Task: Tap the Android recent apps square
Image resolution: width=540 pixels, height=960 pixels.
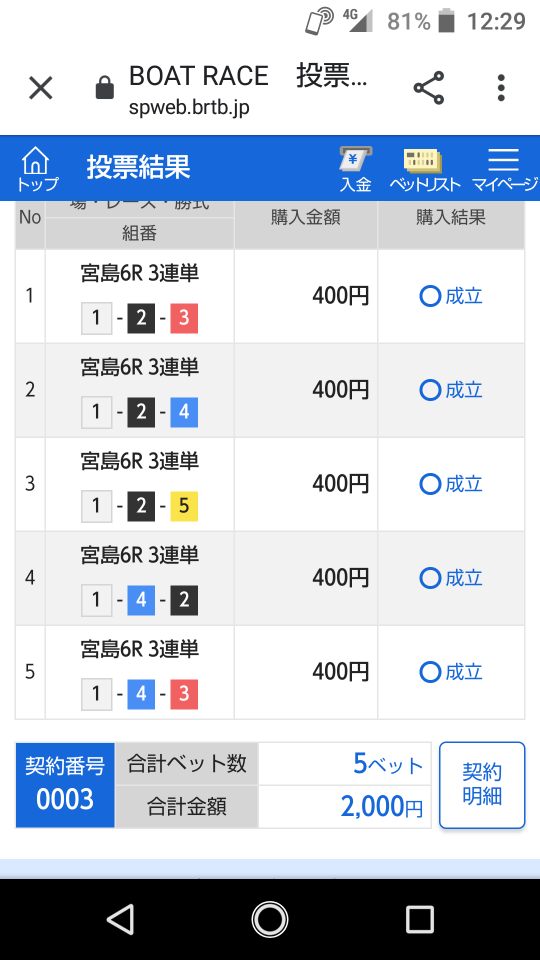Action: pyautogui.click(x=419, y=919)
